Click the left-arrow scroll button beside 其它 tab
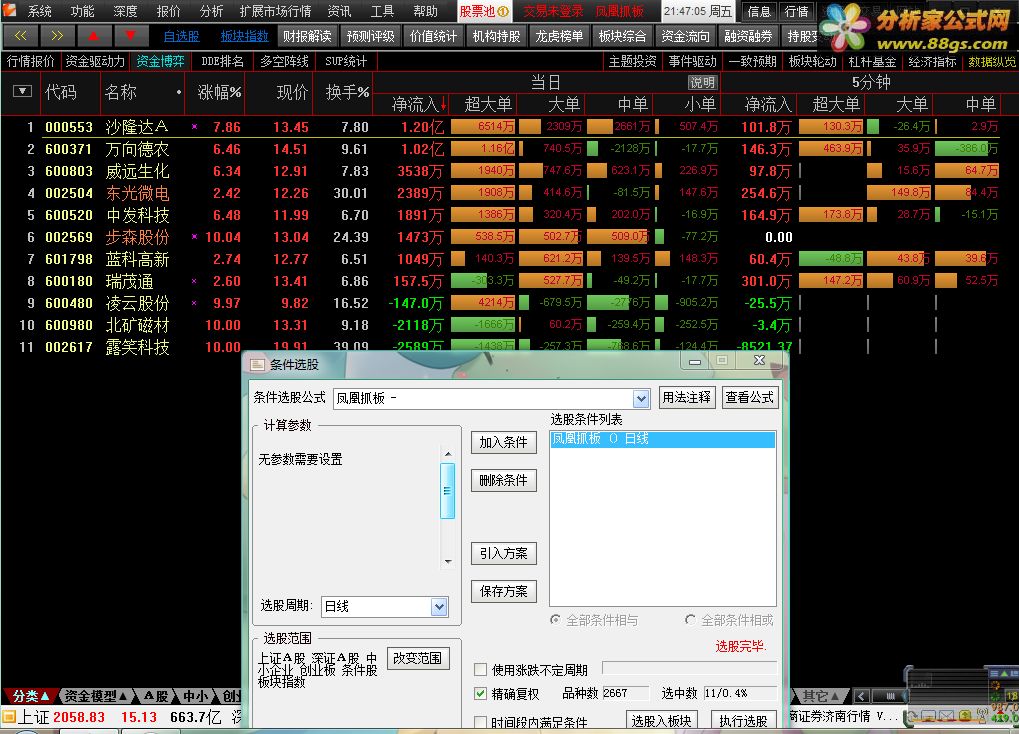The height and width of the screenshot is (734, 1019). pyautogui.click(x=861, y=696)
